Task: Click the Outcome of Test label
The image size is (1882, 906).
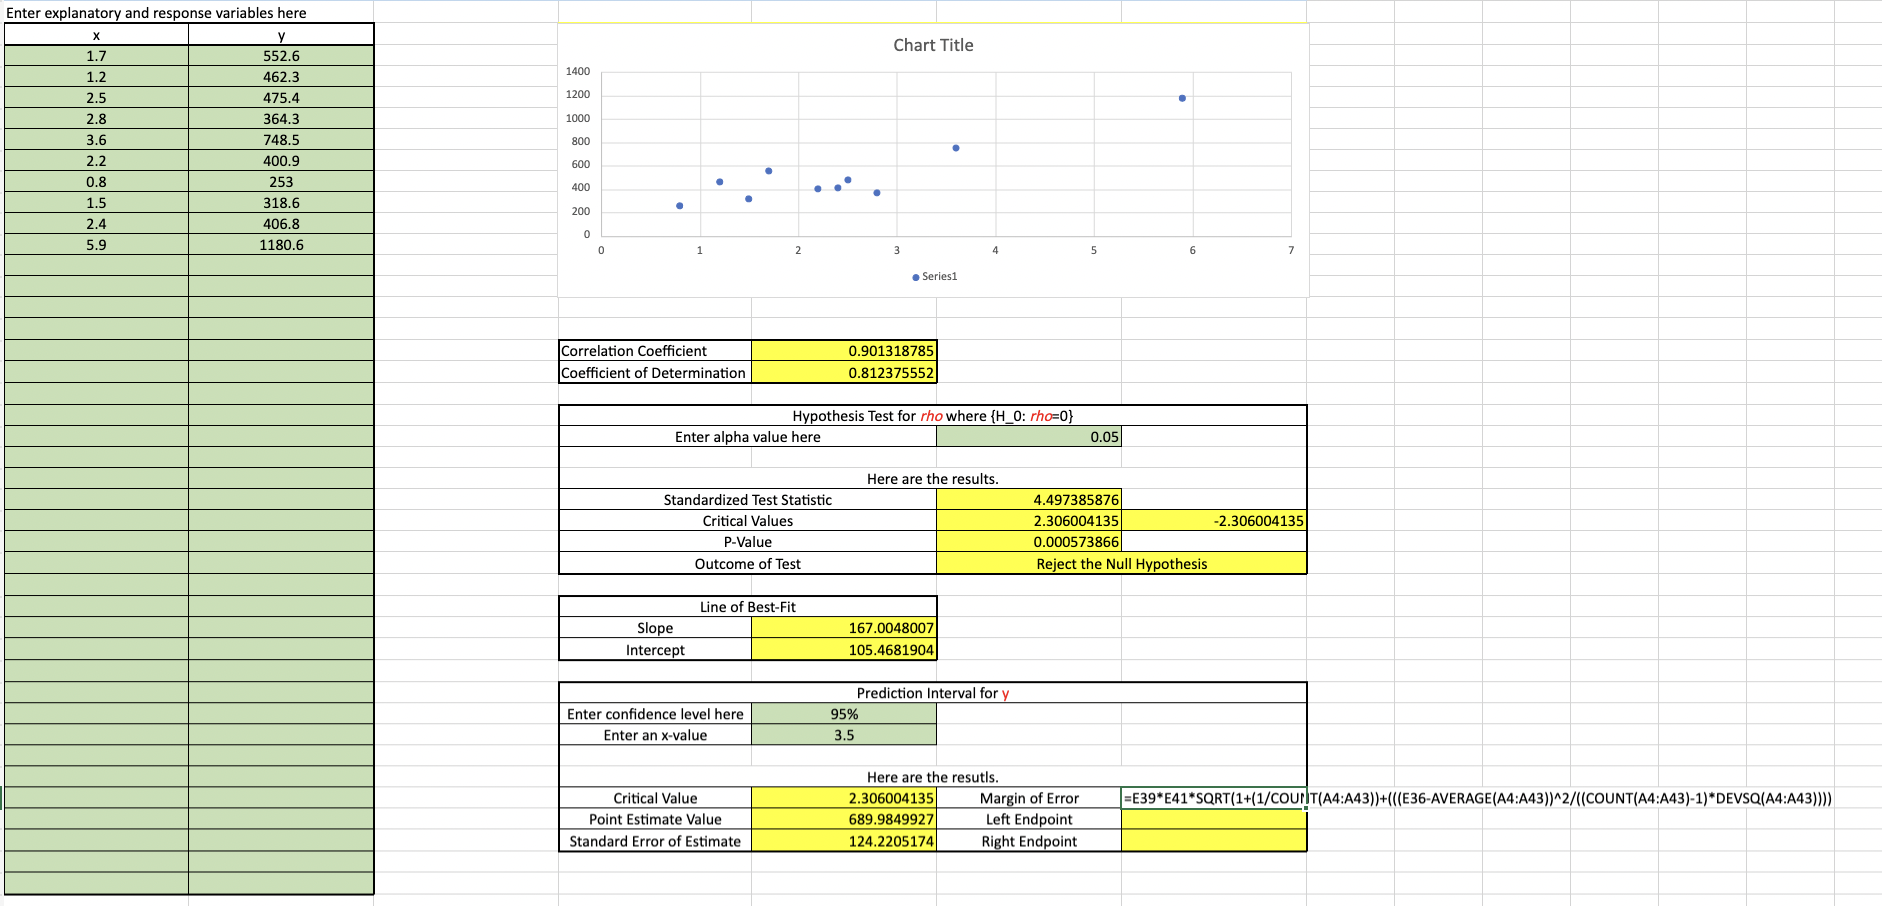Action: (x=748, y=564)
